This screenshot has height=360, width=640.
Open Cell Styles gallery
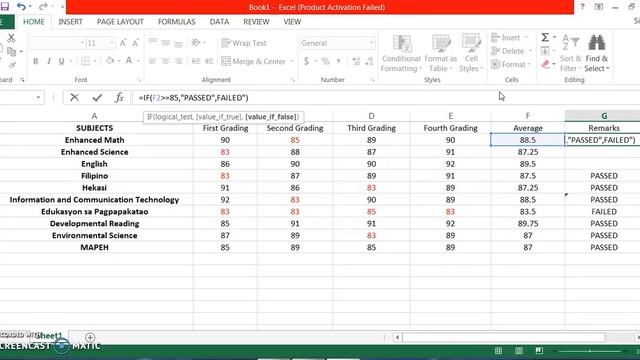point(471,53)
